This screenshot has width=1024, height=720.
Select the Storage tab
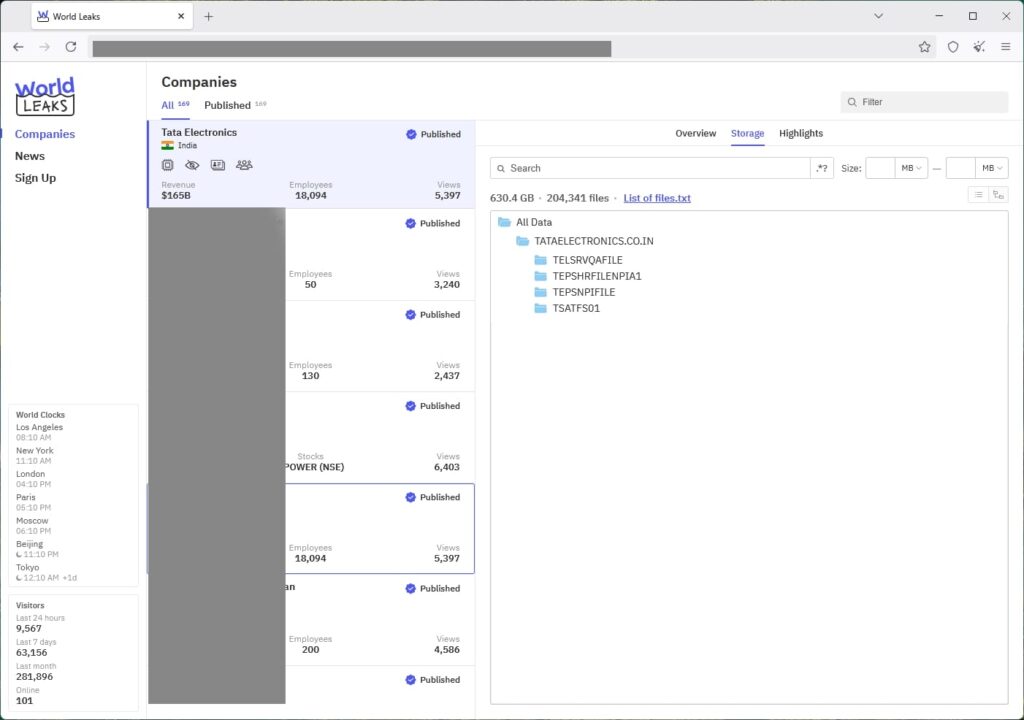pyautogui.click(x=747, y=133)
